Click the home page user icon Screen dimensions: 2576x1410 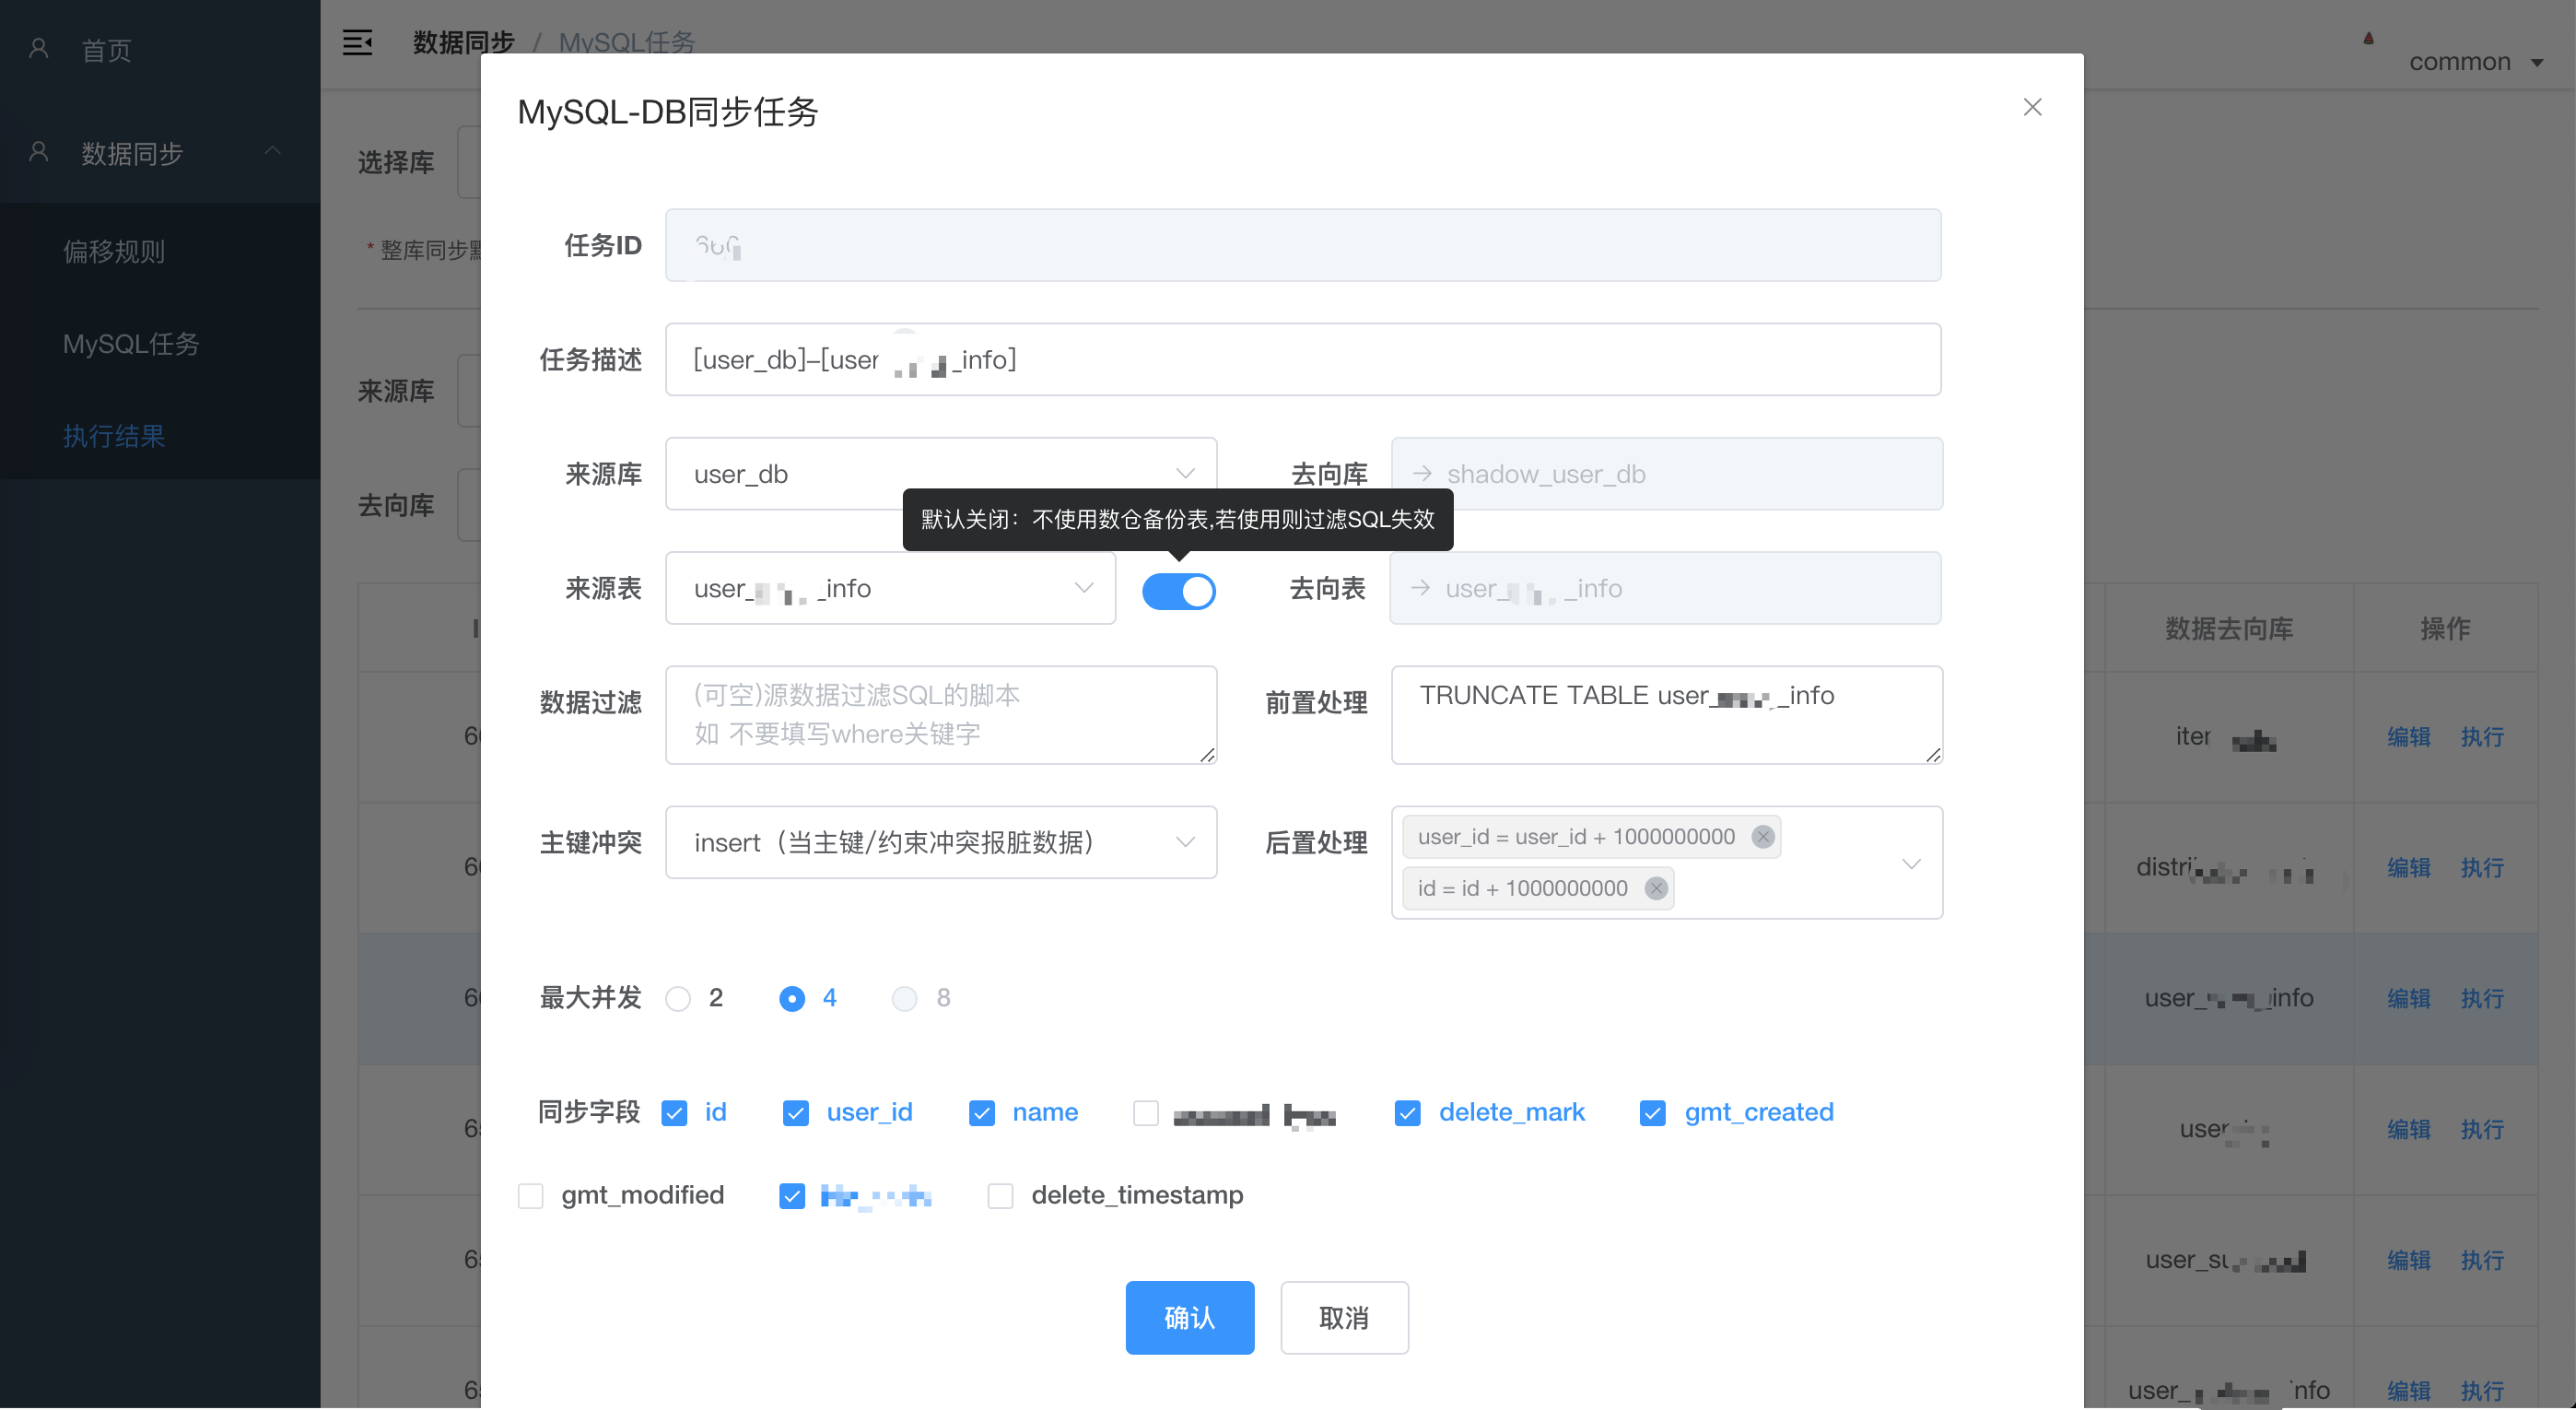pyautogui.click(x=39, y=49)
